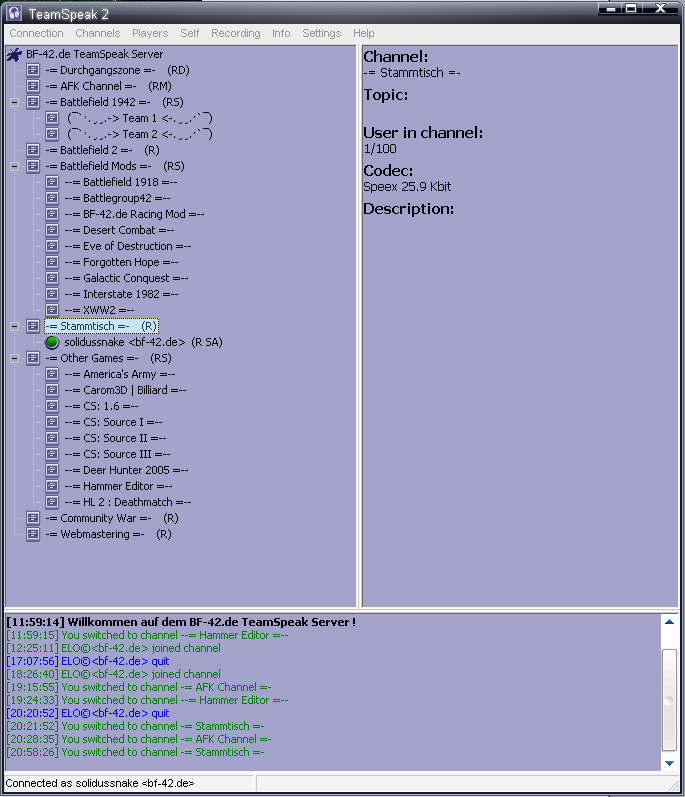685x797 pixels.
Task: Click the Deer Hunter 2005 subchannel icon
Action: (x=52, y=470)
